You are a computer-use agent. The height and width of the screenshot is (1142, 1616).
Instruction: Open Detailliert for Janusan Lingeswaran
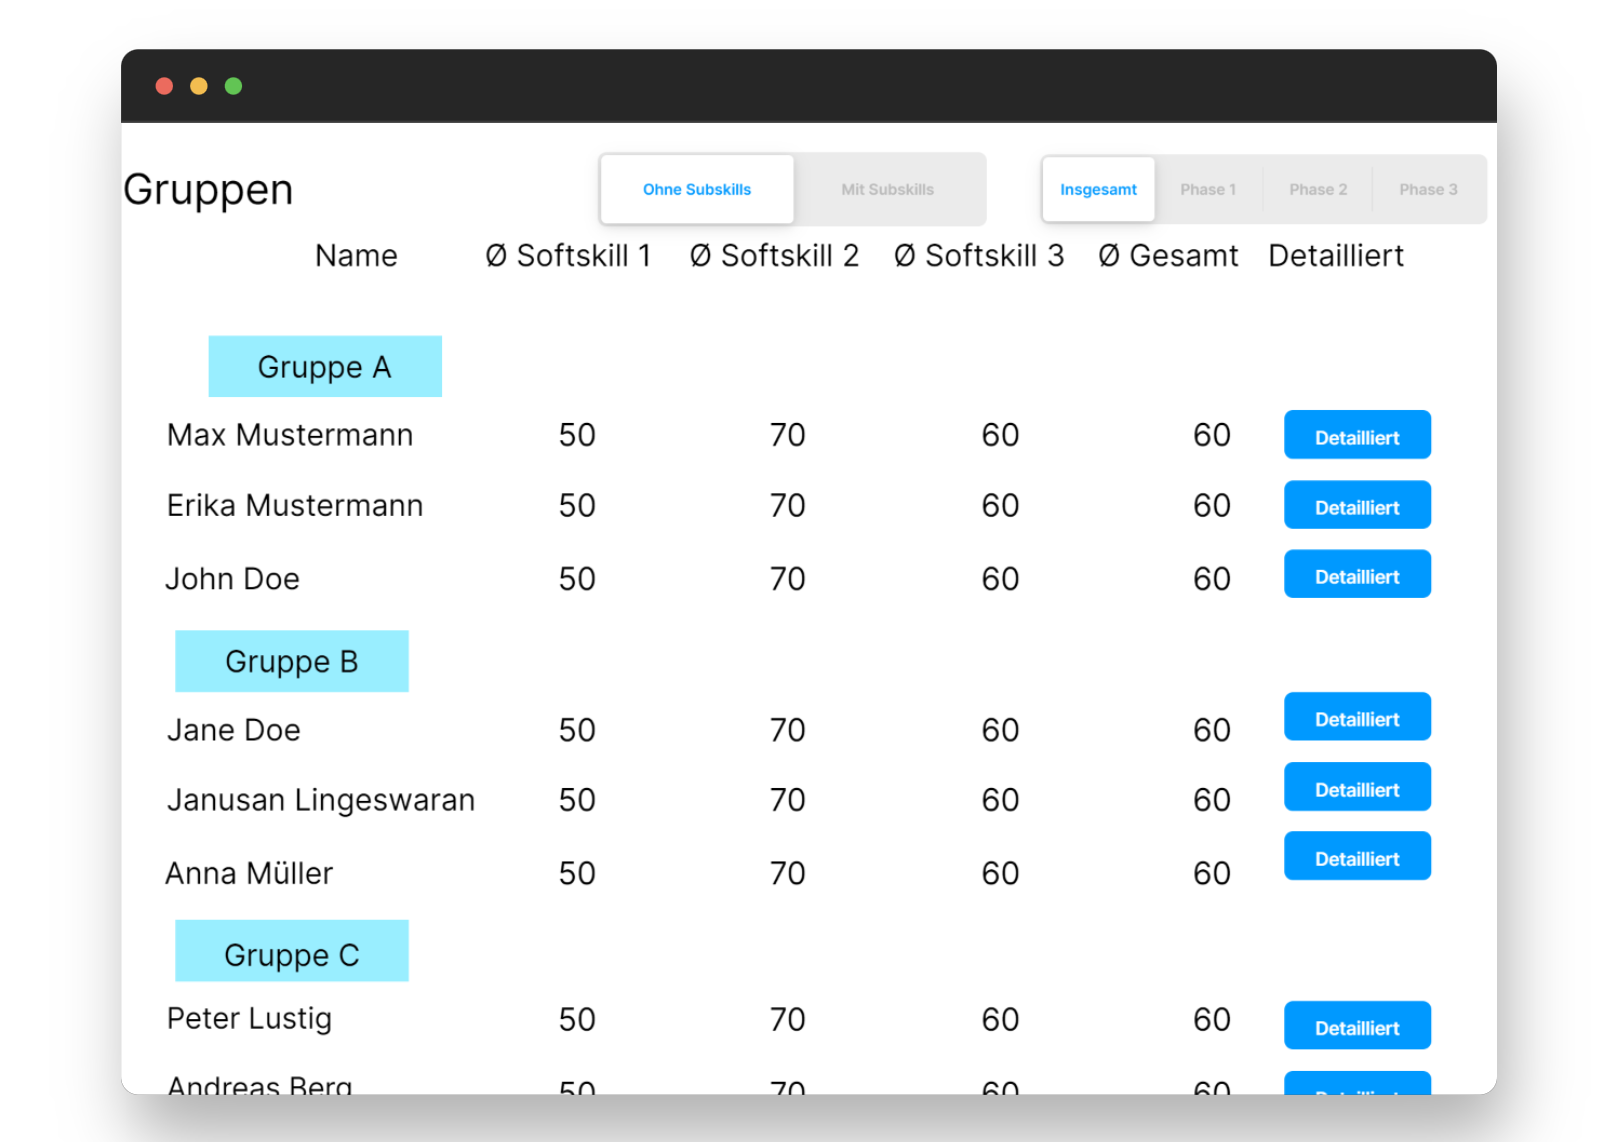click(1357, 787)
